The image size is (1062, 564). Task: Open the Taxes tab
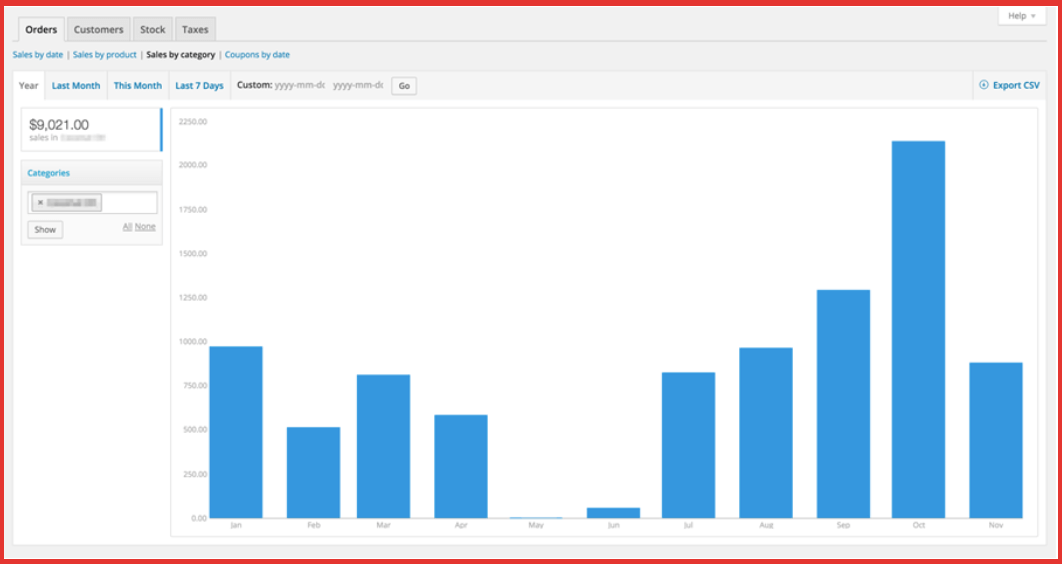[195, 30]
